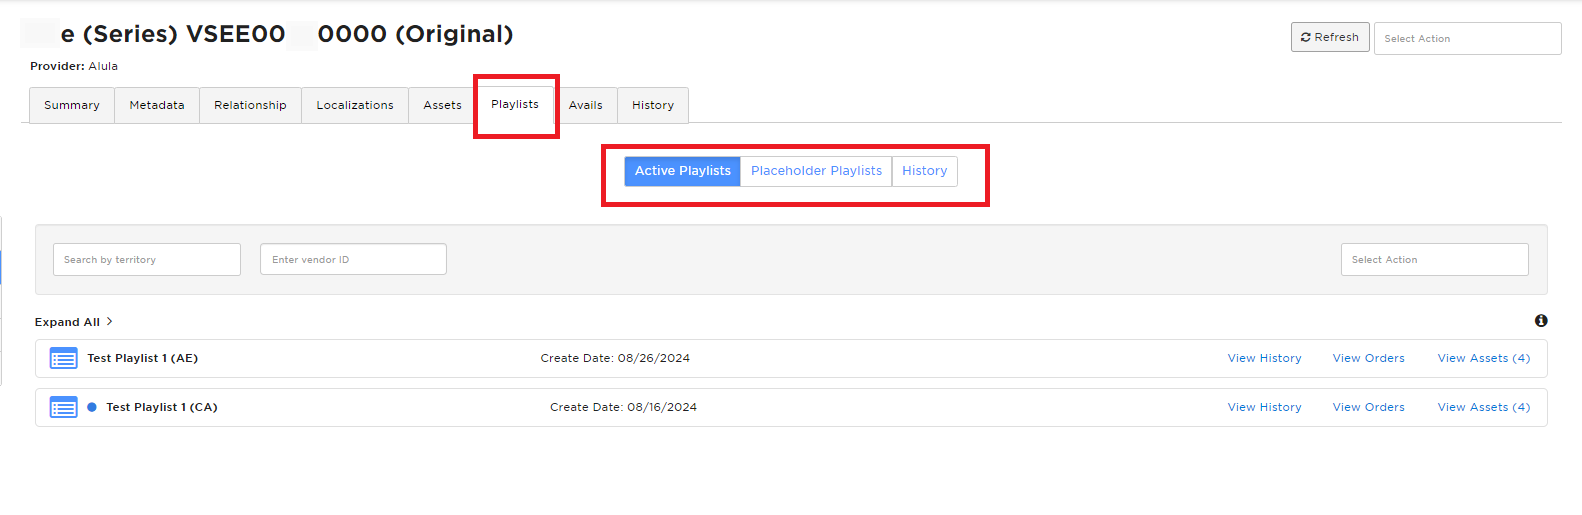The height and width of the screenshot is (515, 1582).
Task: Open the Localizations tab
Action: (x=355, y=105)
